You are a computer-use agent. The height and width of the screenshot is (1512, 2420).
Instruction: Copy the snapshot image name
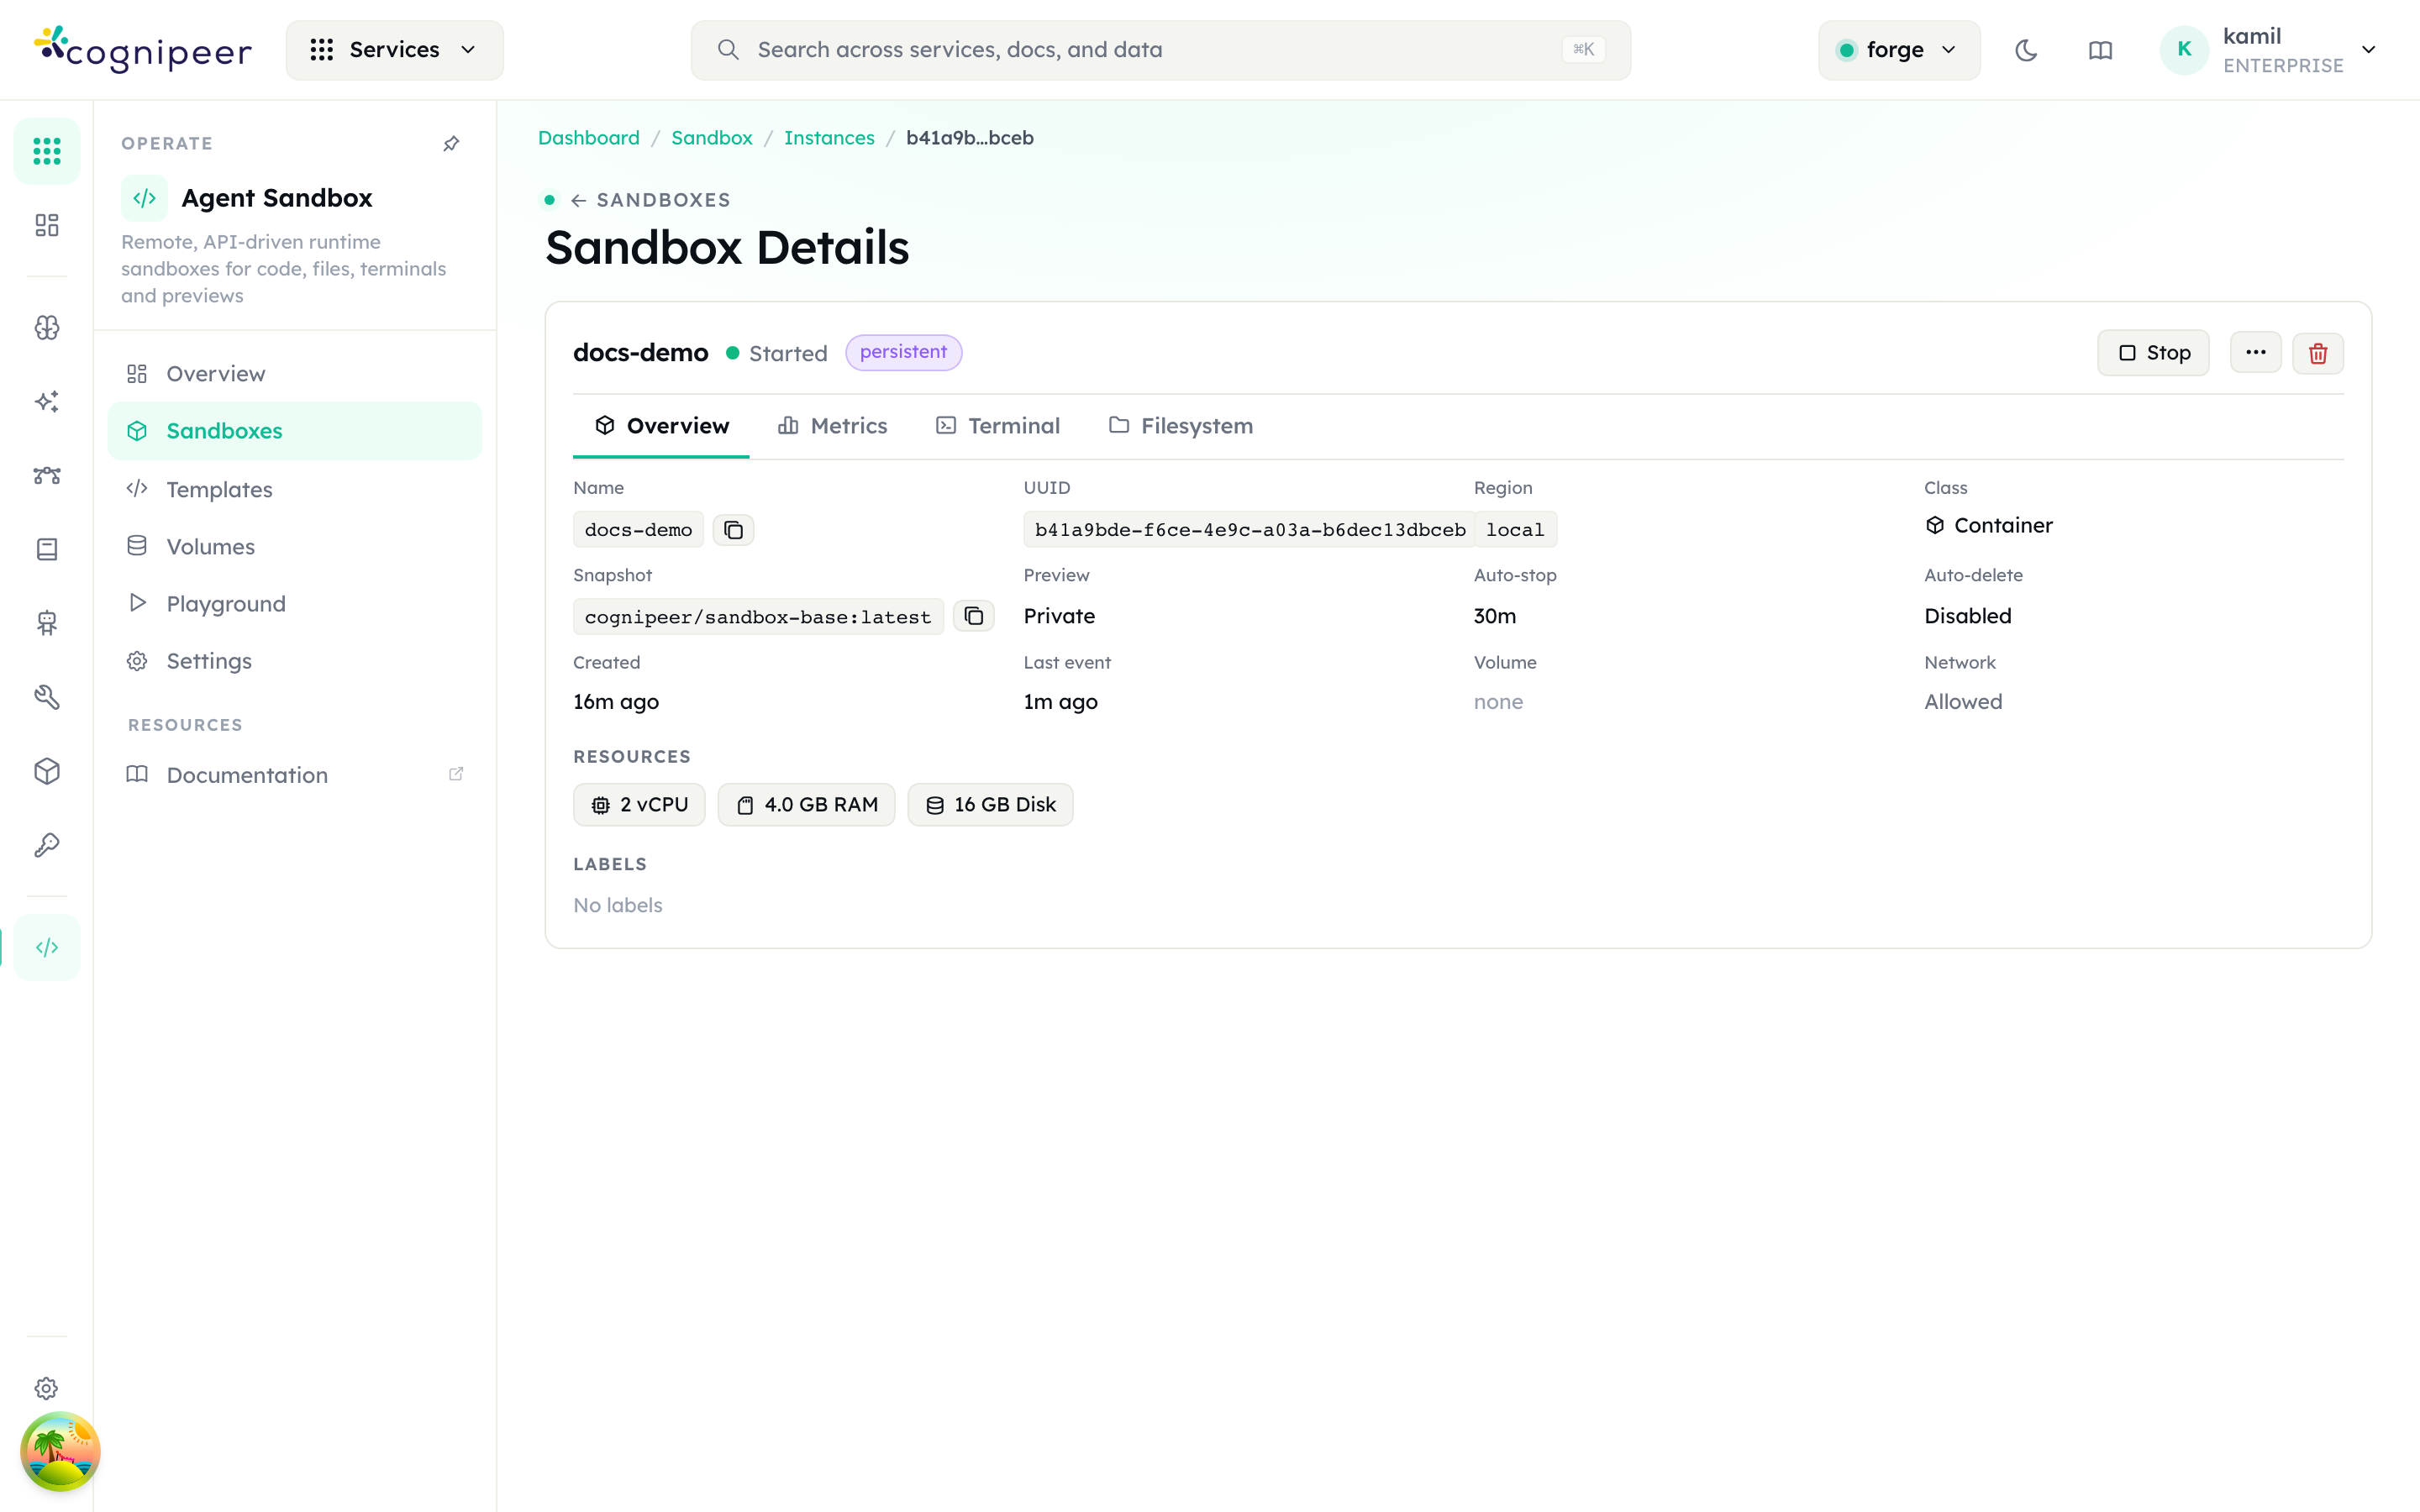(x=974, y=616)
